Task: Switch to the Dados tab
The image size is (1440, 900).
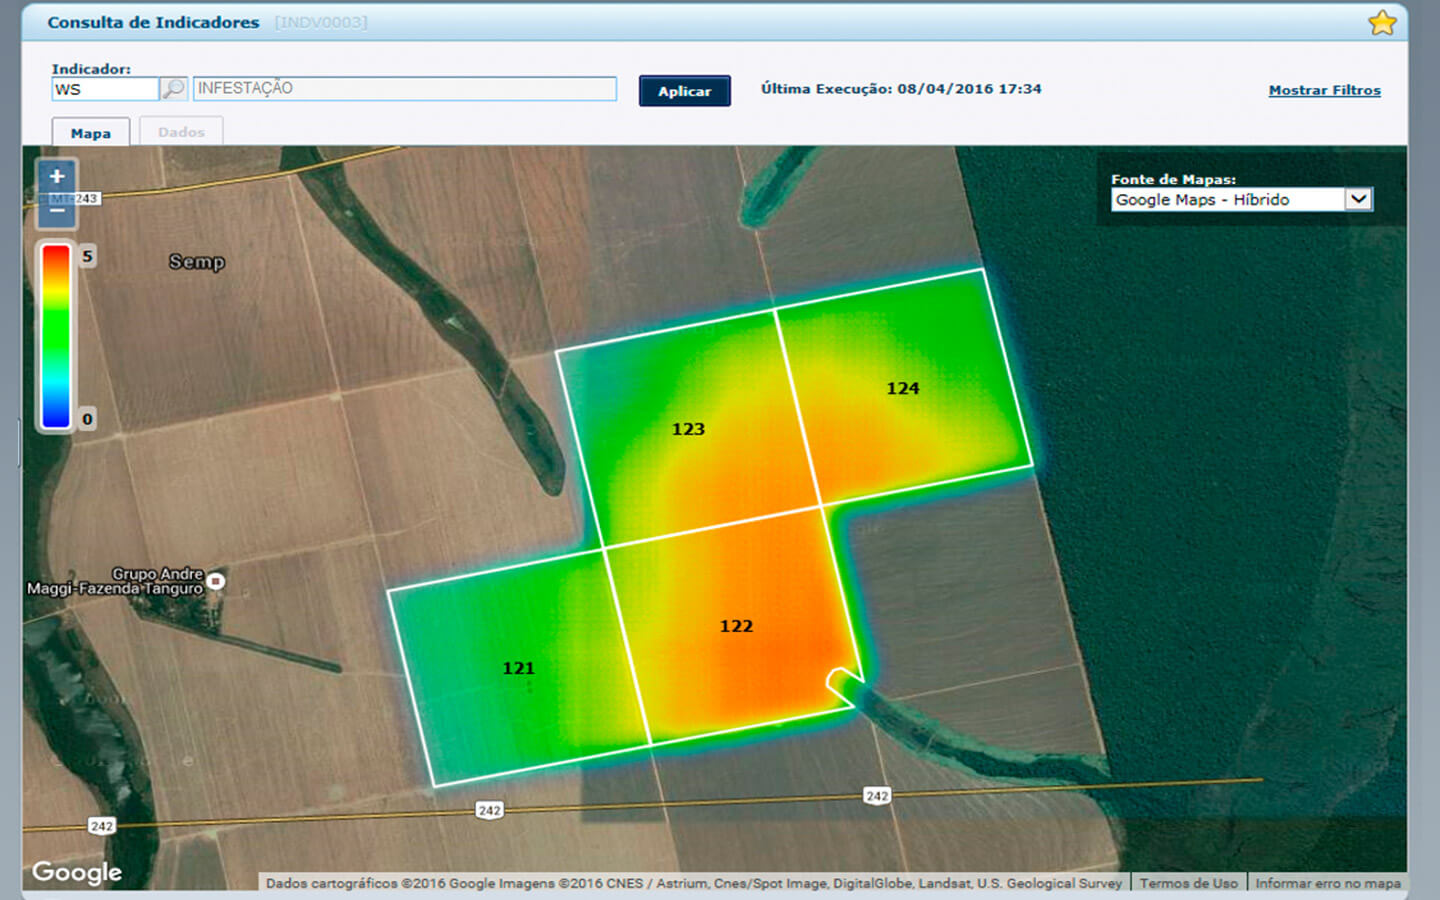Action: 181,132
